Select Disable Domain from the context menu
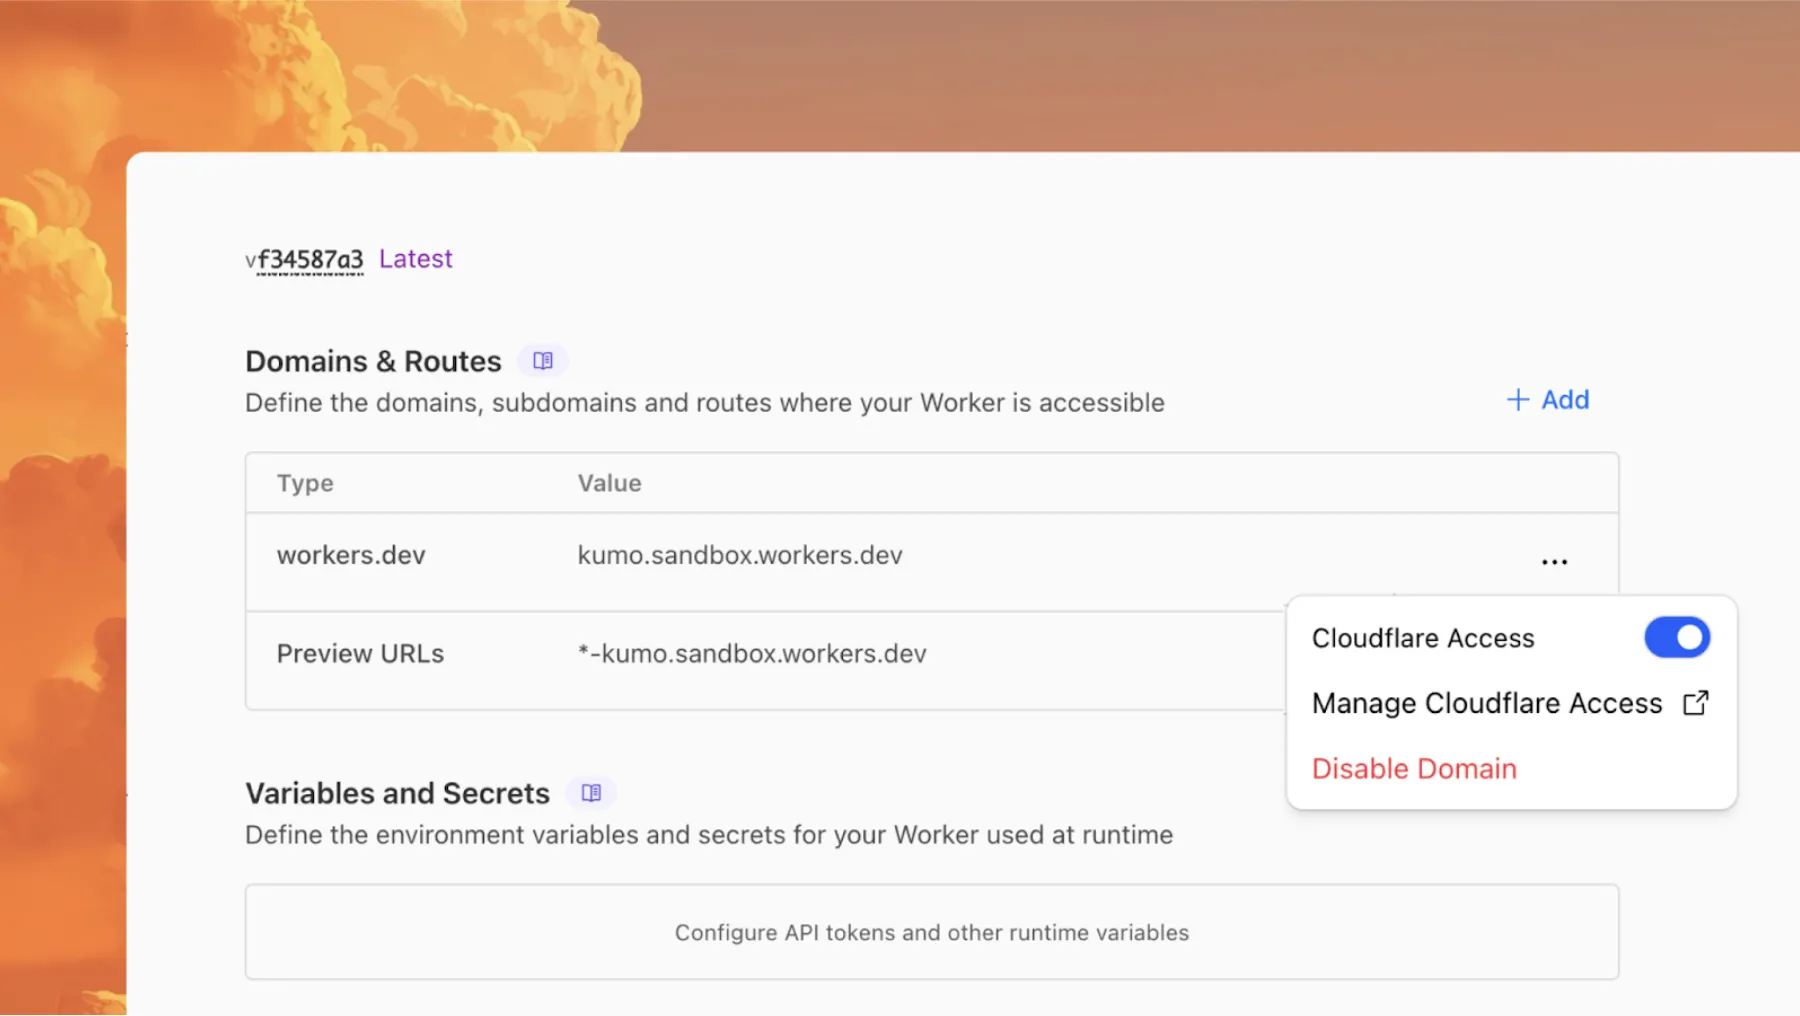 (1413, 768)
